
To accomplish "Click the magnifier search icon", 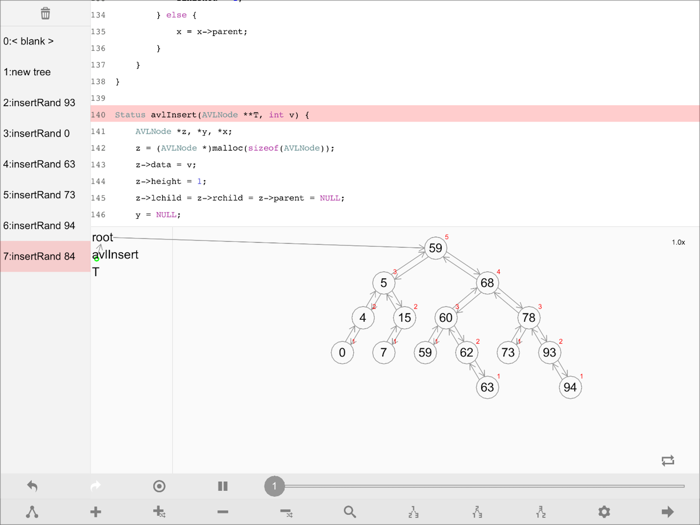I will point(350,512).
